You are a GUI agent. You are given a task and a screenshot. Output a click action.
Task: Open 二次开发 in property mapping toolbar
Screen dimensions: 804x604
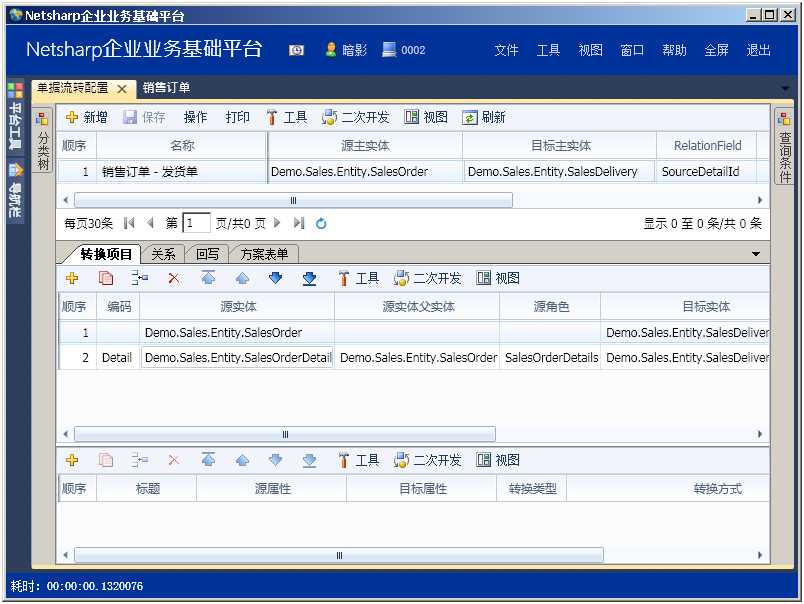pos(428,460)
